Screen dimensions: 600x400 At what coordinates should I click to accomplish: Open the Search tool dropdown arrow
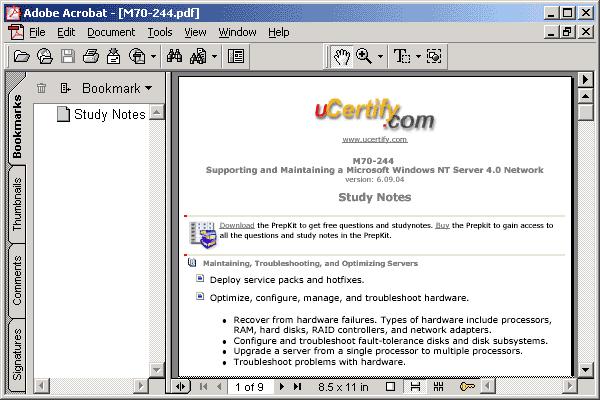point(214,57)
